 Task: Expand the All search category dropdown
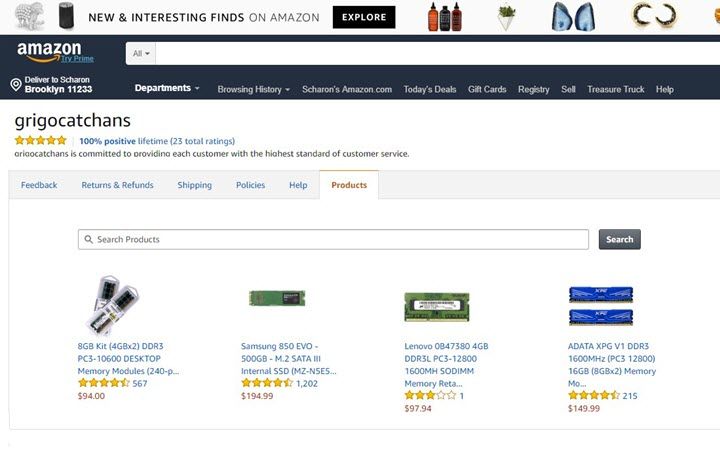pyautogui.click(x=141, y=53)
